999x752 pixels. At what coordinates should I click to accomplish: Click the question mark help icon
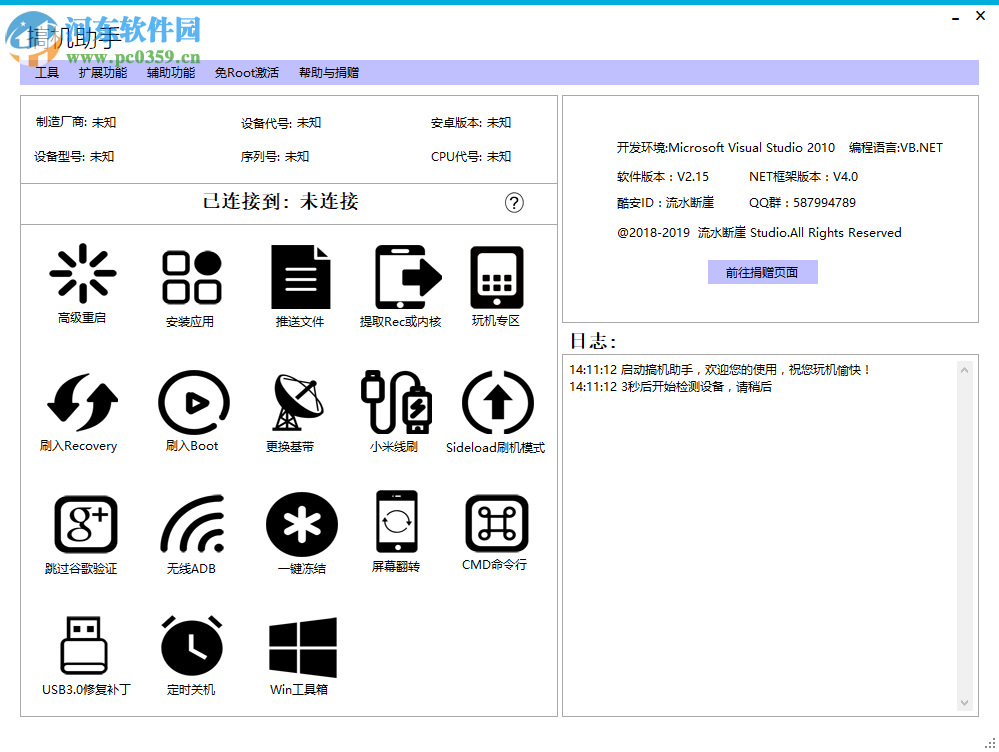pyautogui.click(x=514, y=203)
